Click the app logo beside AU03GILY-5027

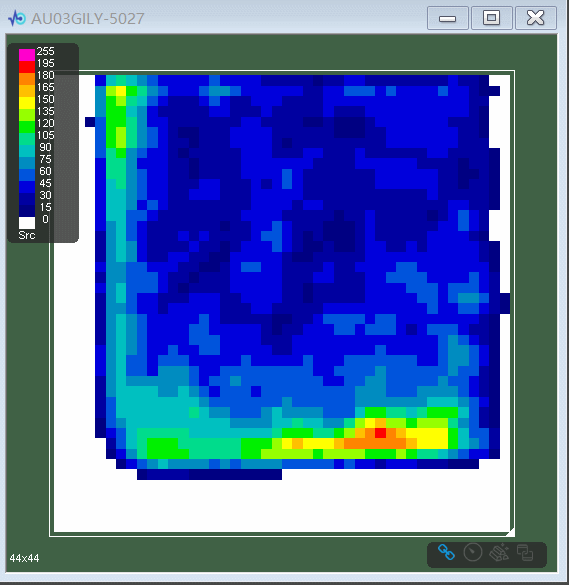point(17,18)
